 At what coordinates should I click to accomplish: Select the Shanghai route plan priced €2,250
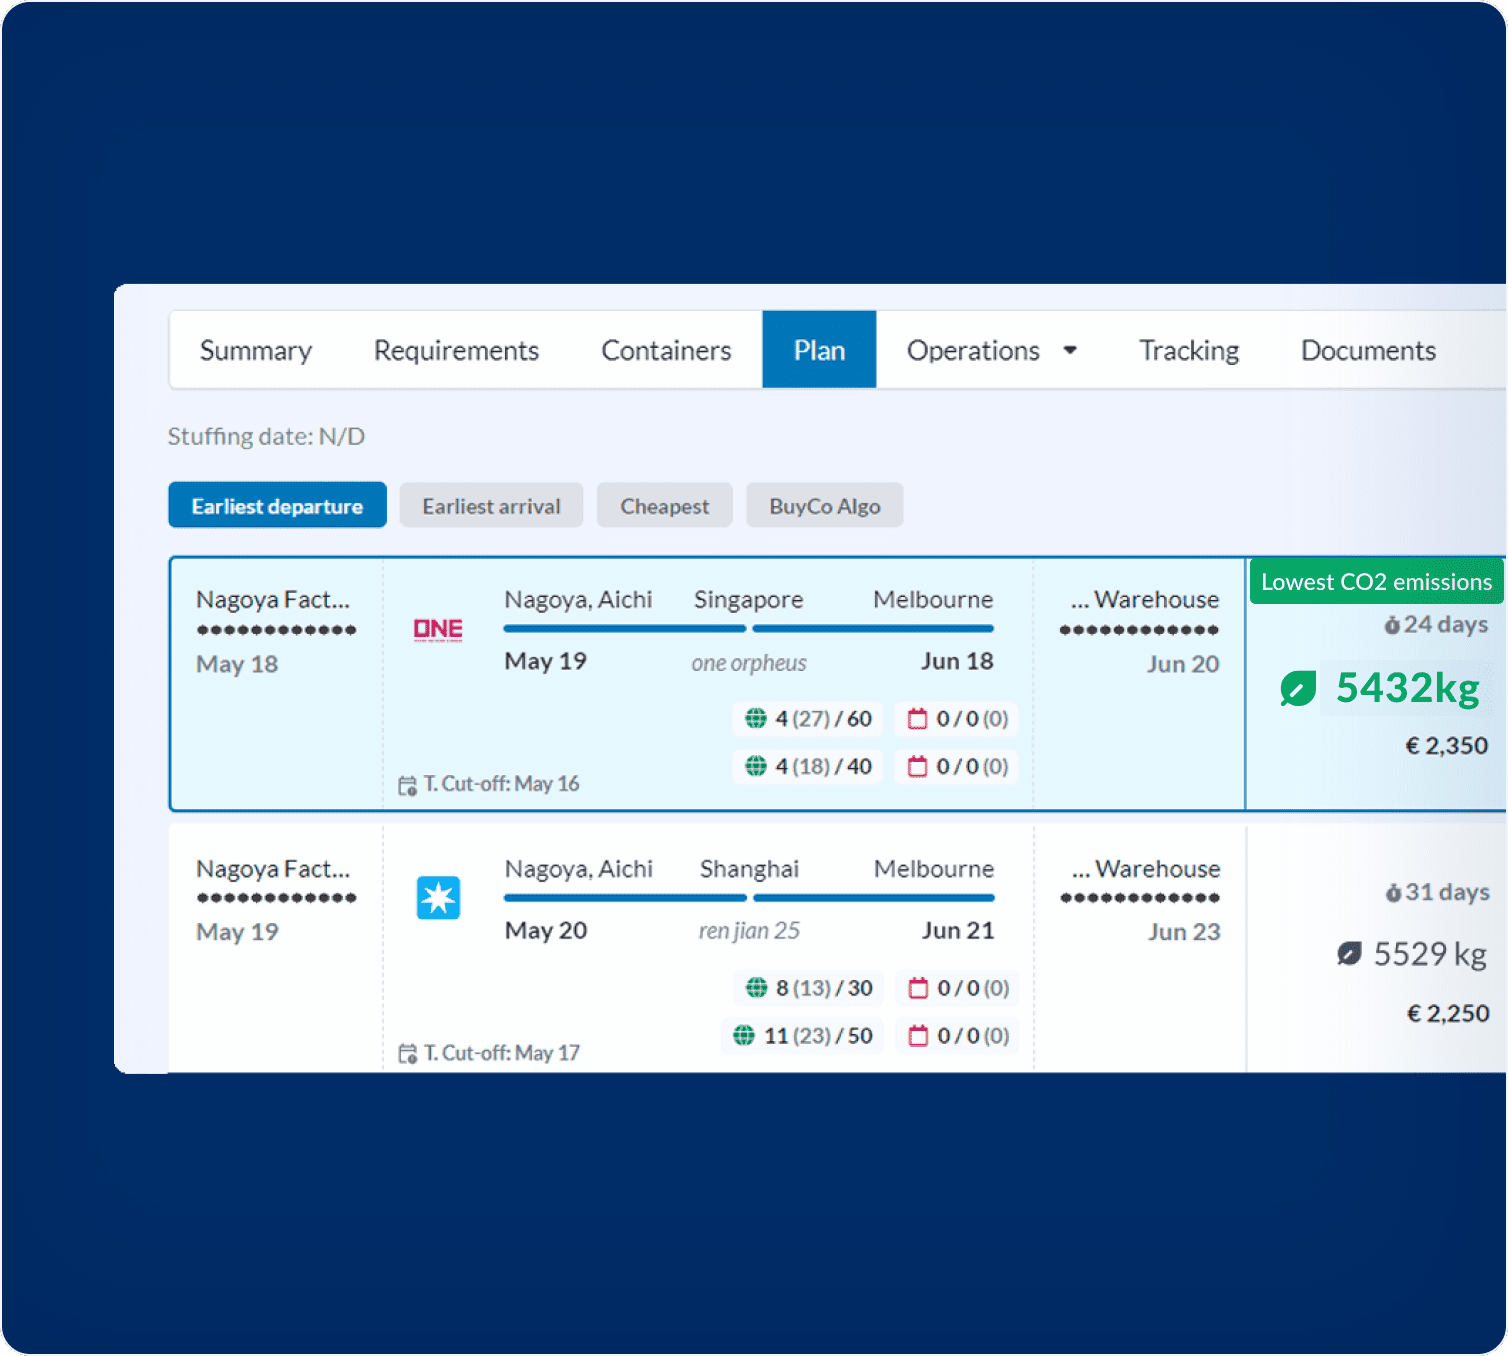1447,1014
